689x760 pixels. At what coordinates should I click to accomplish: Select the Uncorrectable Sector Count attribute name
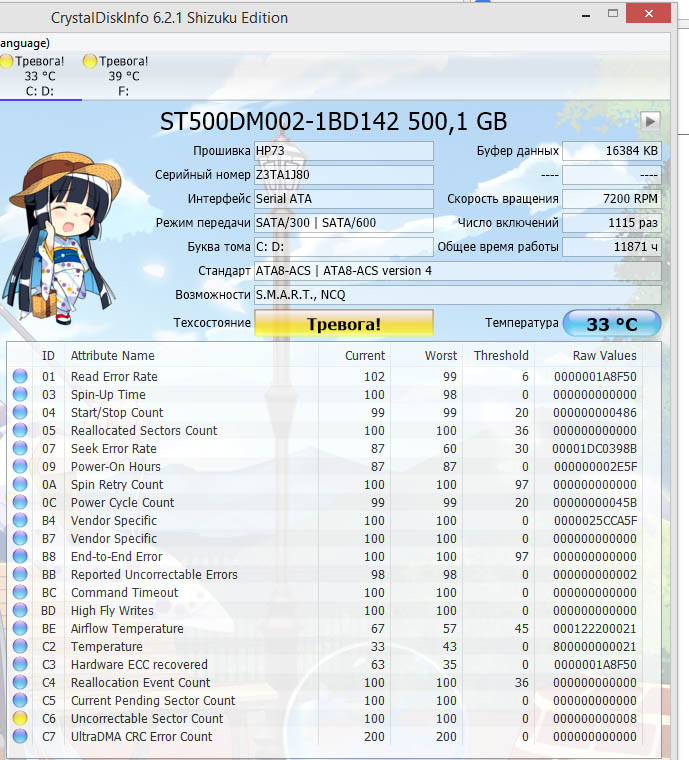(x=147, y=718)
